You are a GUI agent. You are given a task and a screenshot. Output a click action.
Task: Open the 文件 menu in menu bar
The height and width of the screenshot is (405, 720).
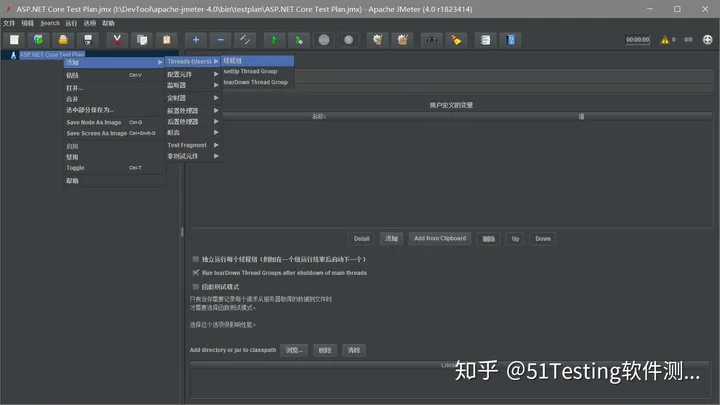click(x=9, y=23)
